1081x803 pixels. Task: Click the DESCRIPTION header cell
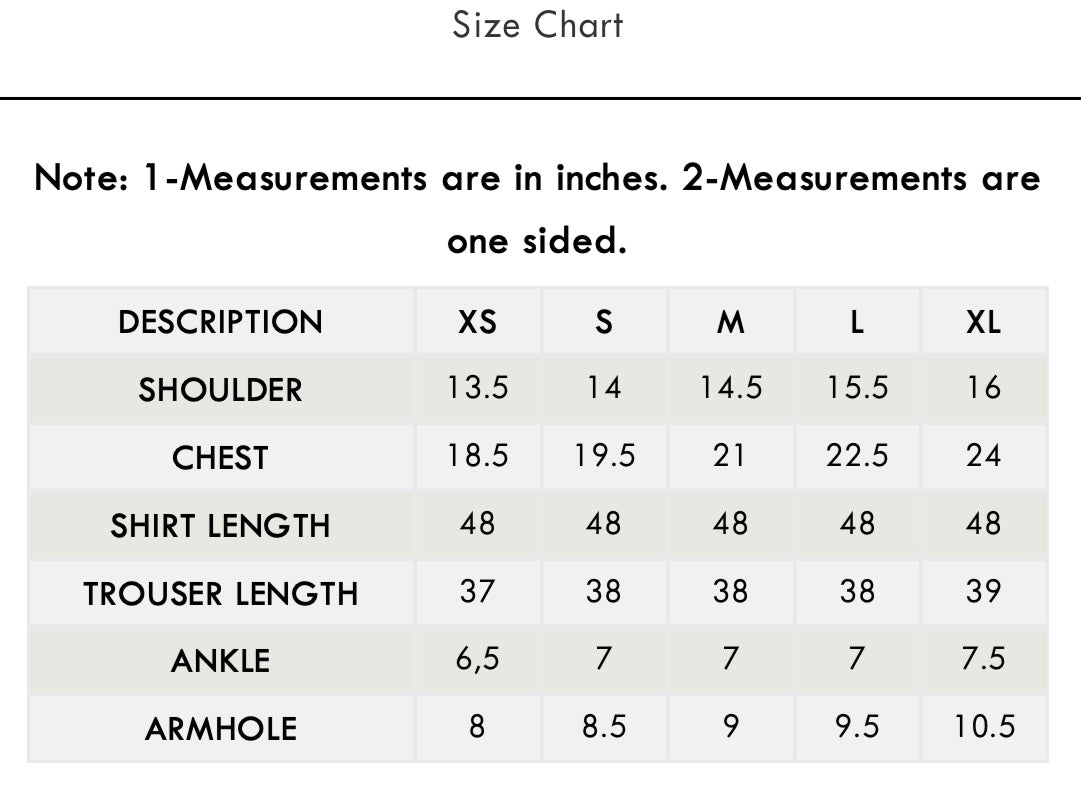point(221,322)
